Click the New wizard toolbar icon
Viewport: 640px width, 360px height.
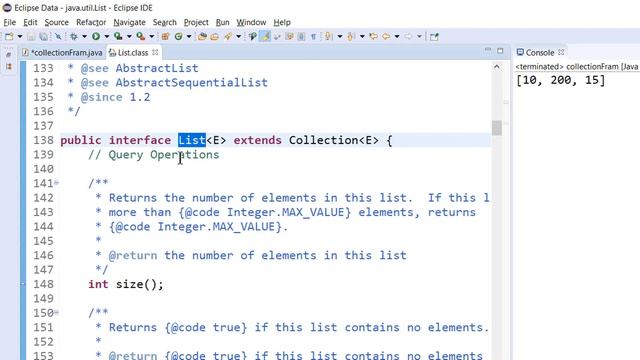[9, 36]
